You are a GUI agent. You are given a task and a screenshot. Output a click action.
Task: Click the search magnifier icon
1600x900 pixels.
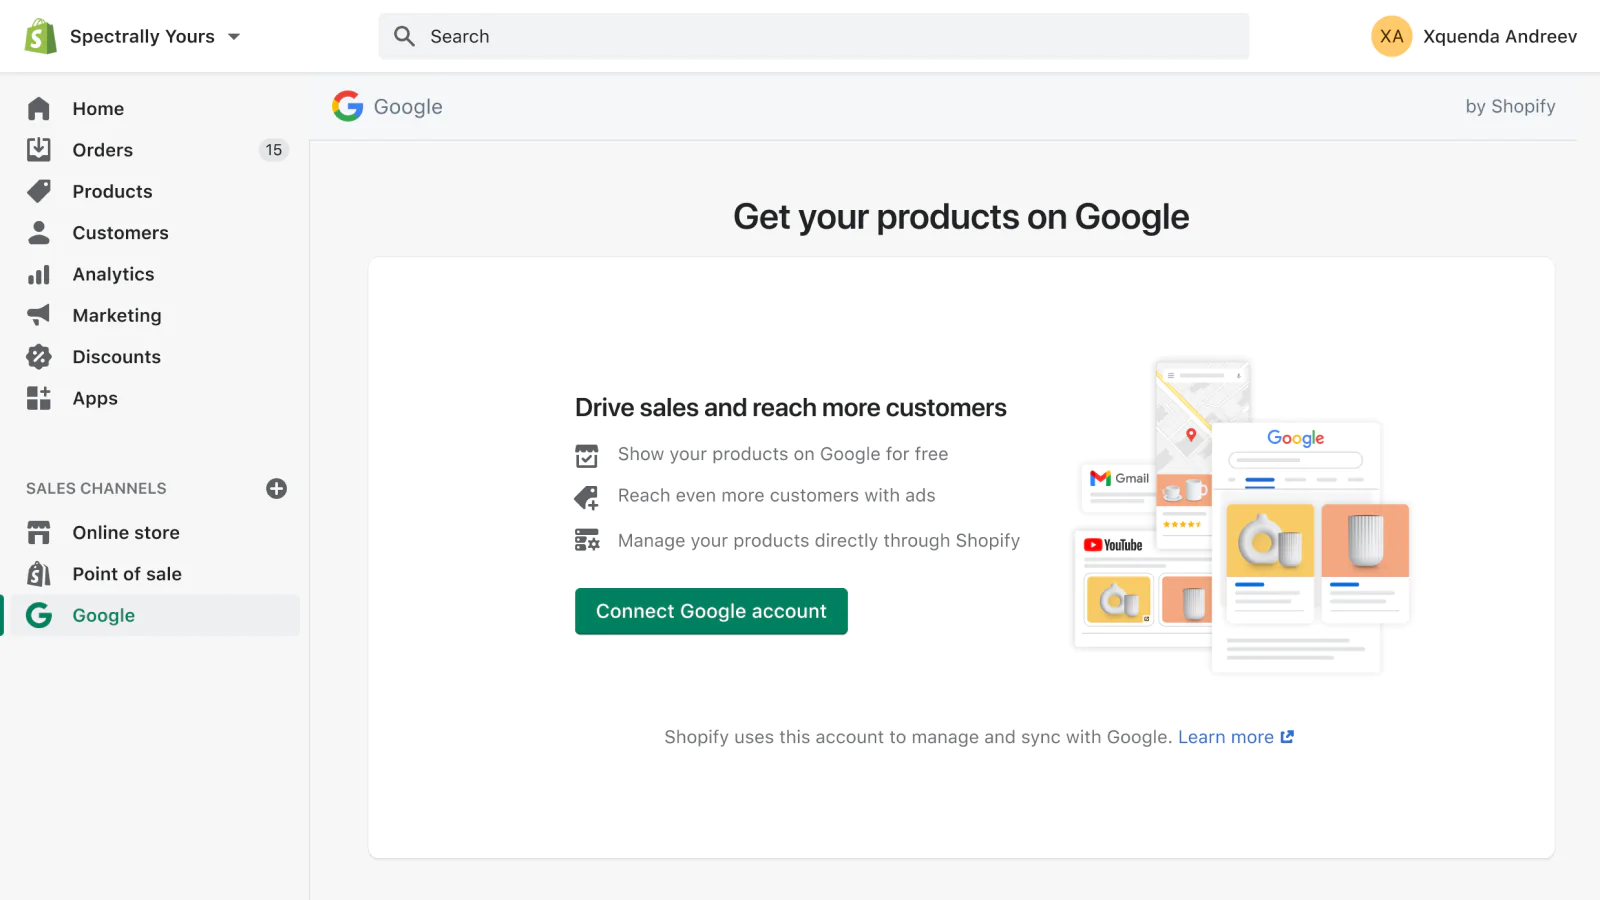404,36
